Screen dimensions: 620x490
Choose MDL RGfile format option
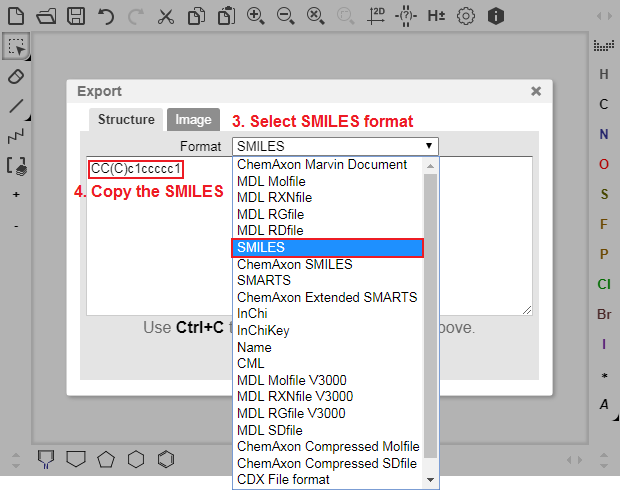coord(328,214)
